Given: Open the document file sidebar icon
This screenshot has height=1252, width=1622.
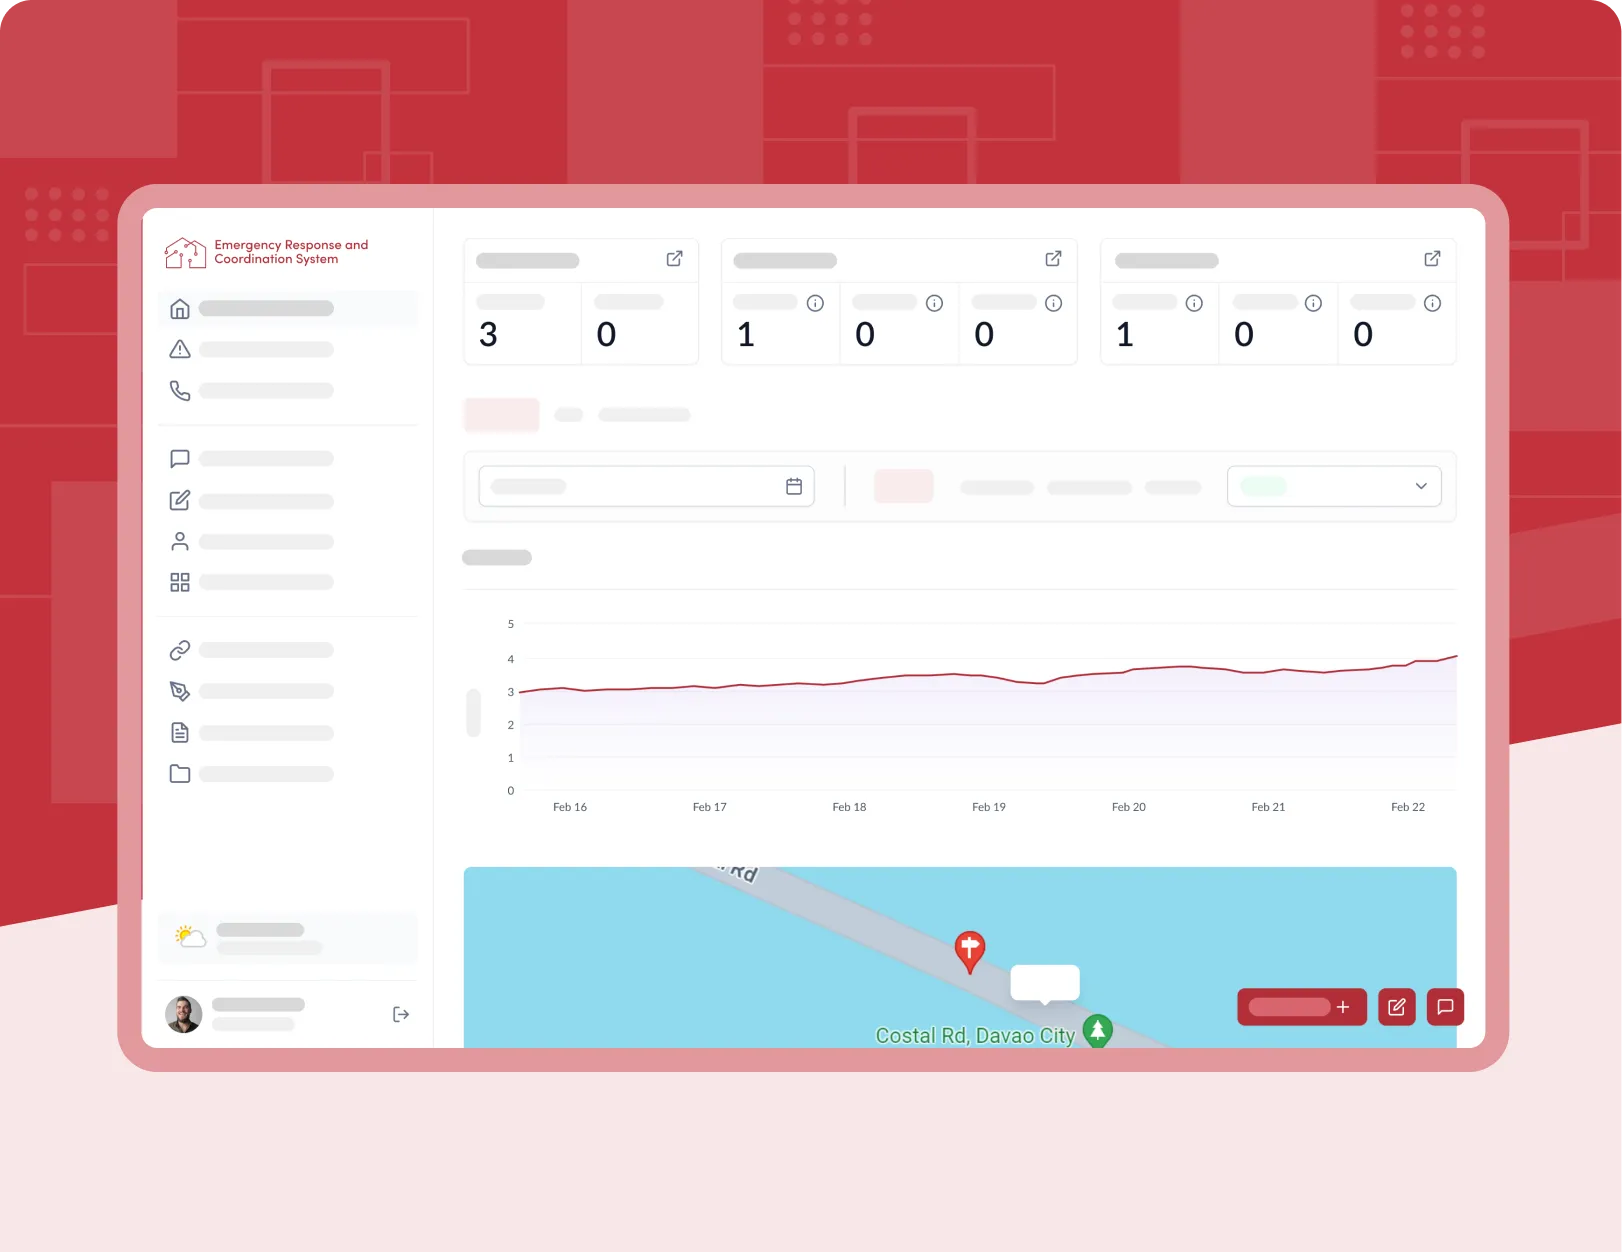Looking at the screenshot, I should point(180,733).
